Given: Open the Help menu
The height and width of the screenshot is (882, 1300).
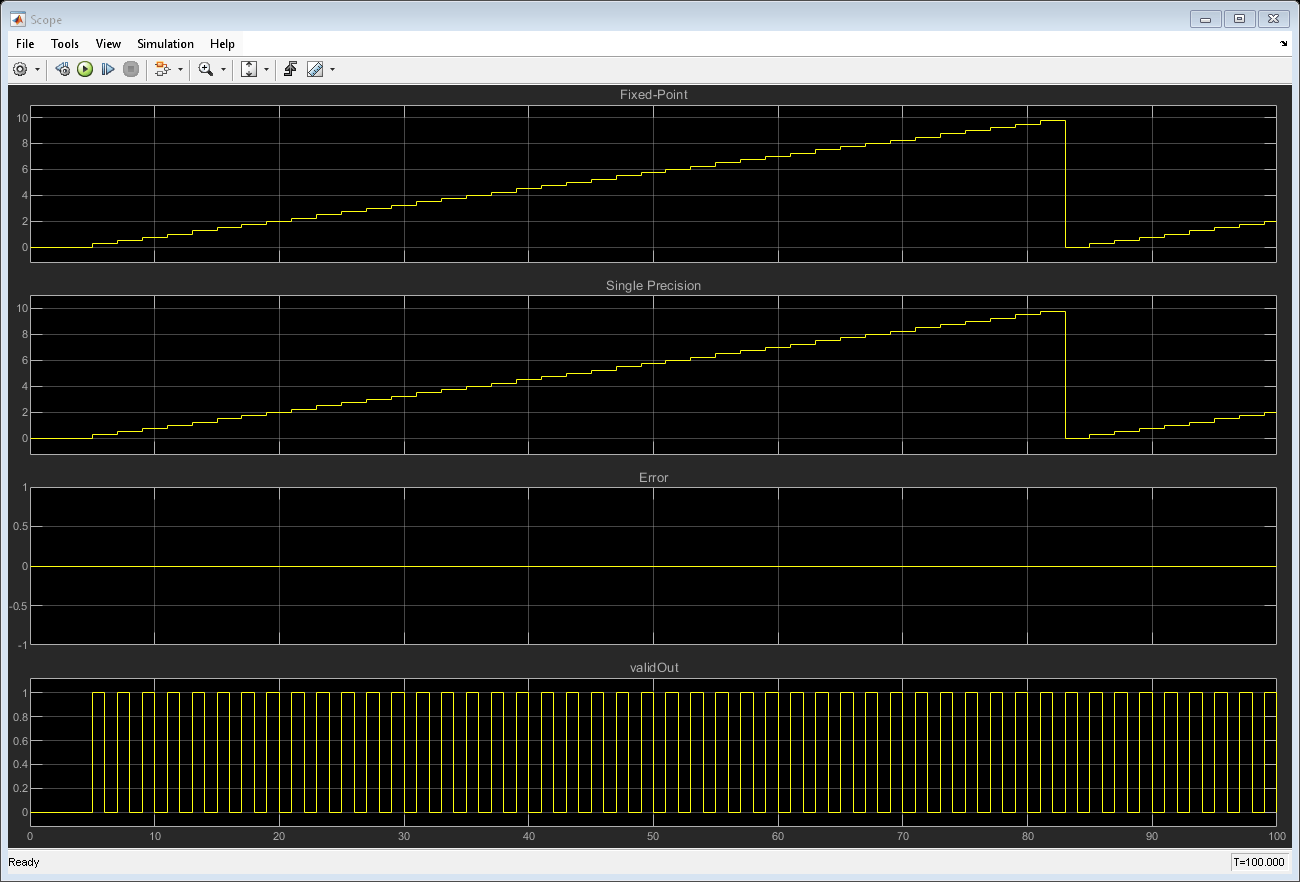Looking at the screenshot, I should 222,44.
